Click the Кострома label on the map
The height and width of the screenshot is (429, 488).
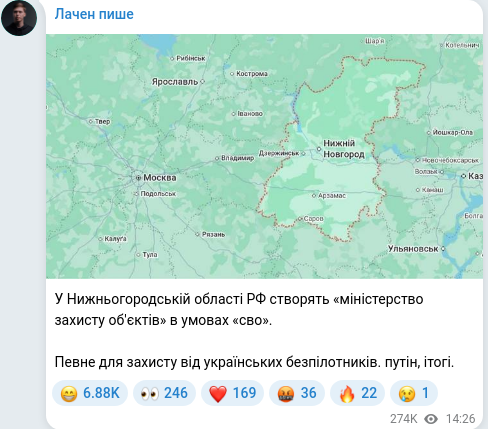click(x=252, y=74)
